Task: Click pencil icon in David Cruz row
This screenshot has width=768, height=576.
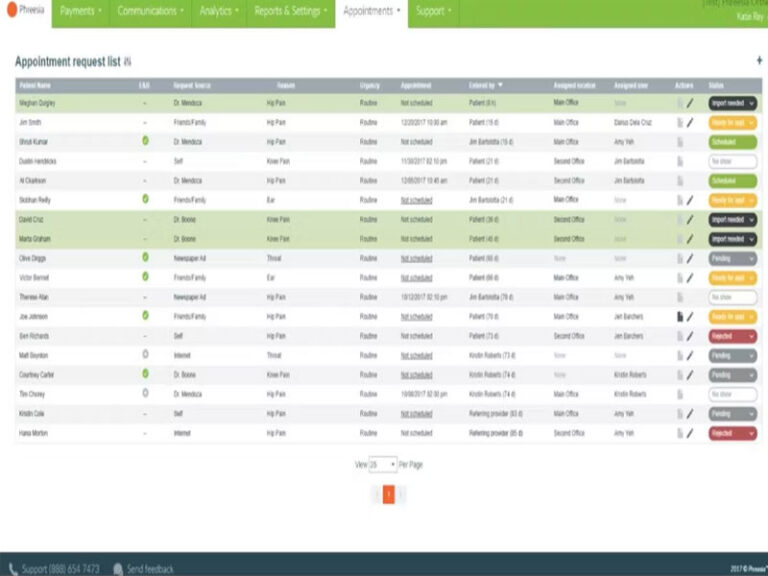Action: coord(690,219)
